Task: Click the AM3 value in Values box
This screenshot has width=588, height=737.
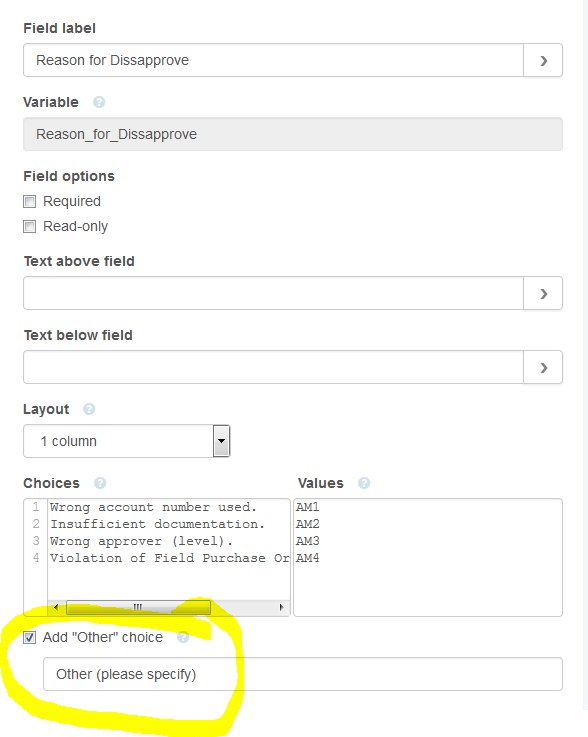Action: click(307, 541)
